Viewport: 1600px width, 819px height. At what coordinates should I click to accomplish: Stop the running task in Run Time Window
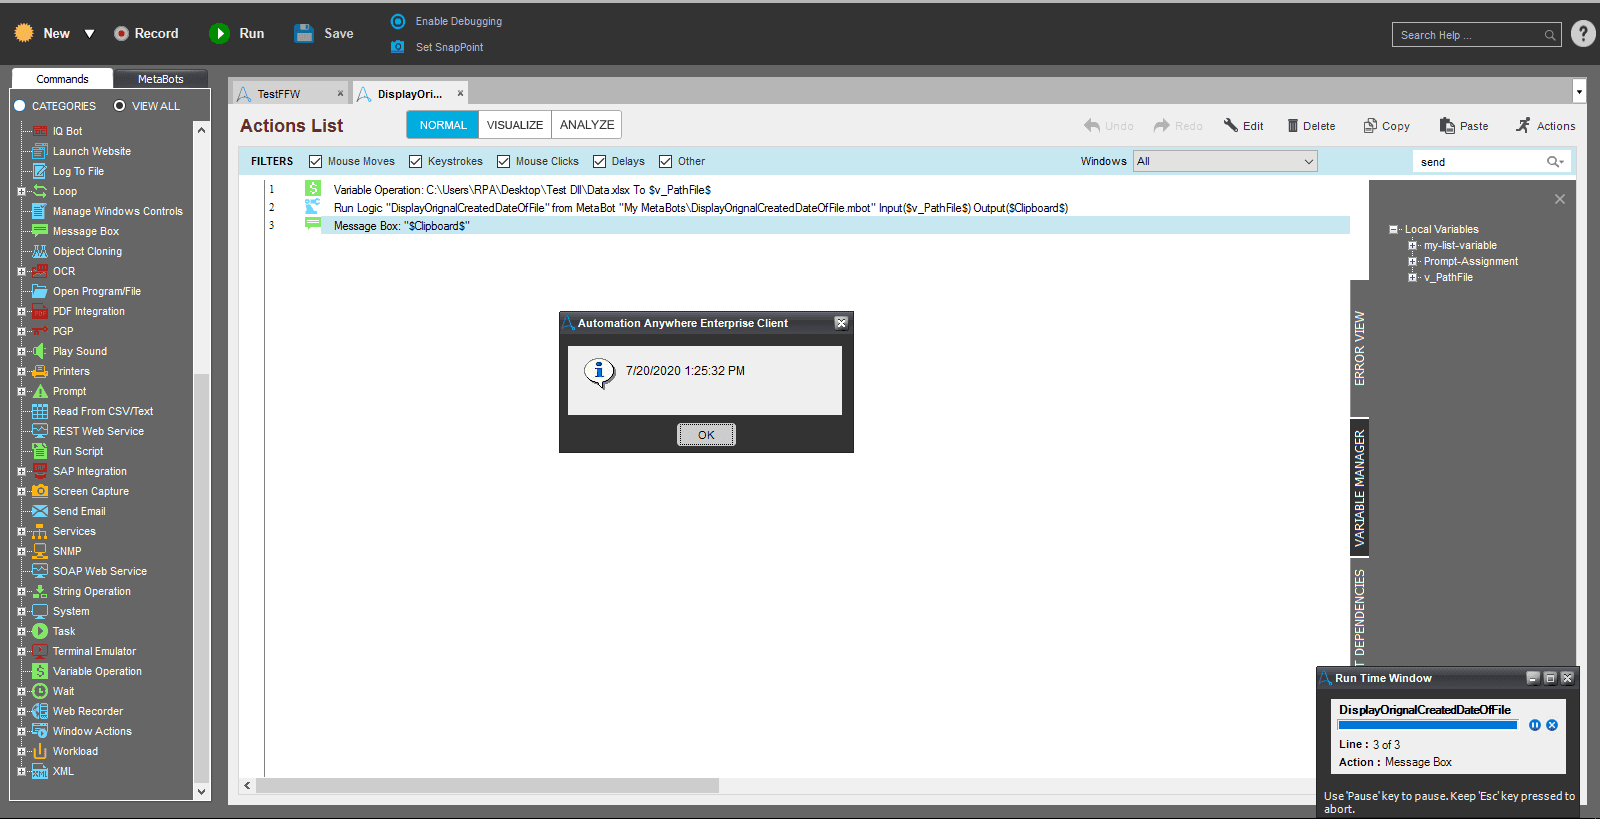pos(1552,725)
